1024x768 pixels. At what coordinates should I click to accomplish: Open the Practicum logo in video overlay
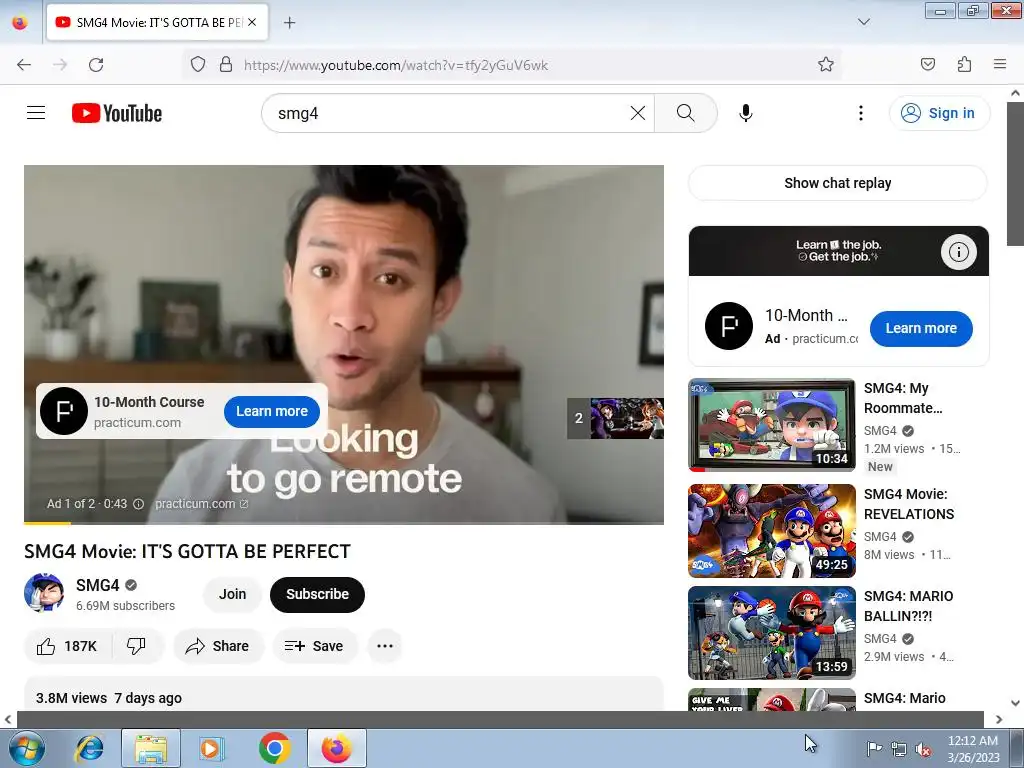(x=64, y=411)
